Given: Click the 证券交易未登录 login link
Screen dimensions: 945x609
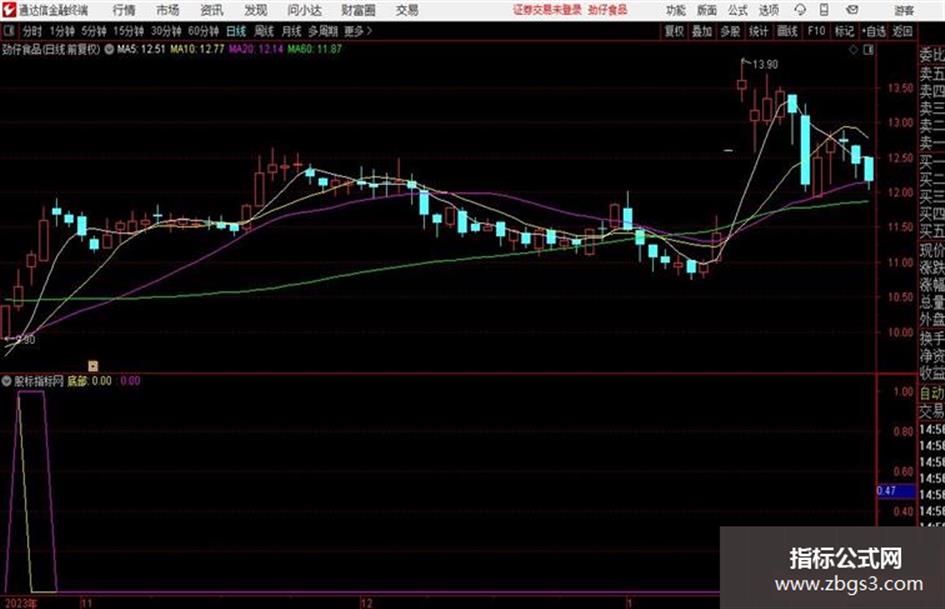Looking at the screenshot, I should point(547,10).
